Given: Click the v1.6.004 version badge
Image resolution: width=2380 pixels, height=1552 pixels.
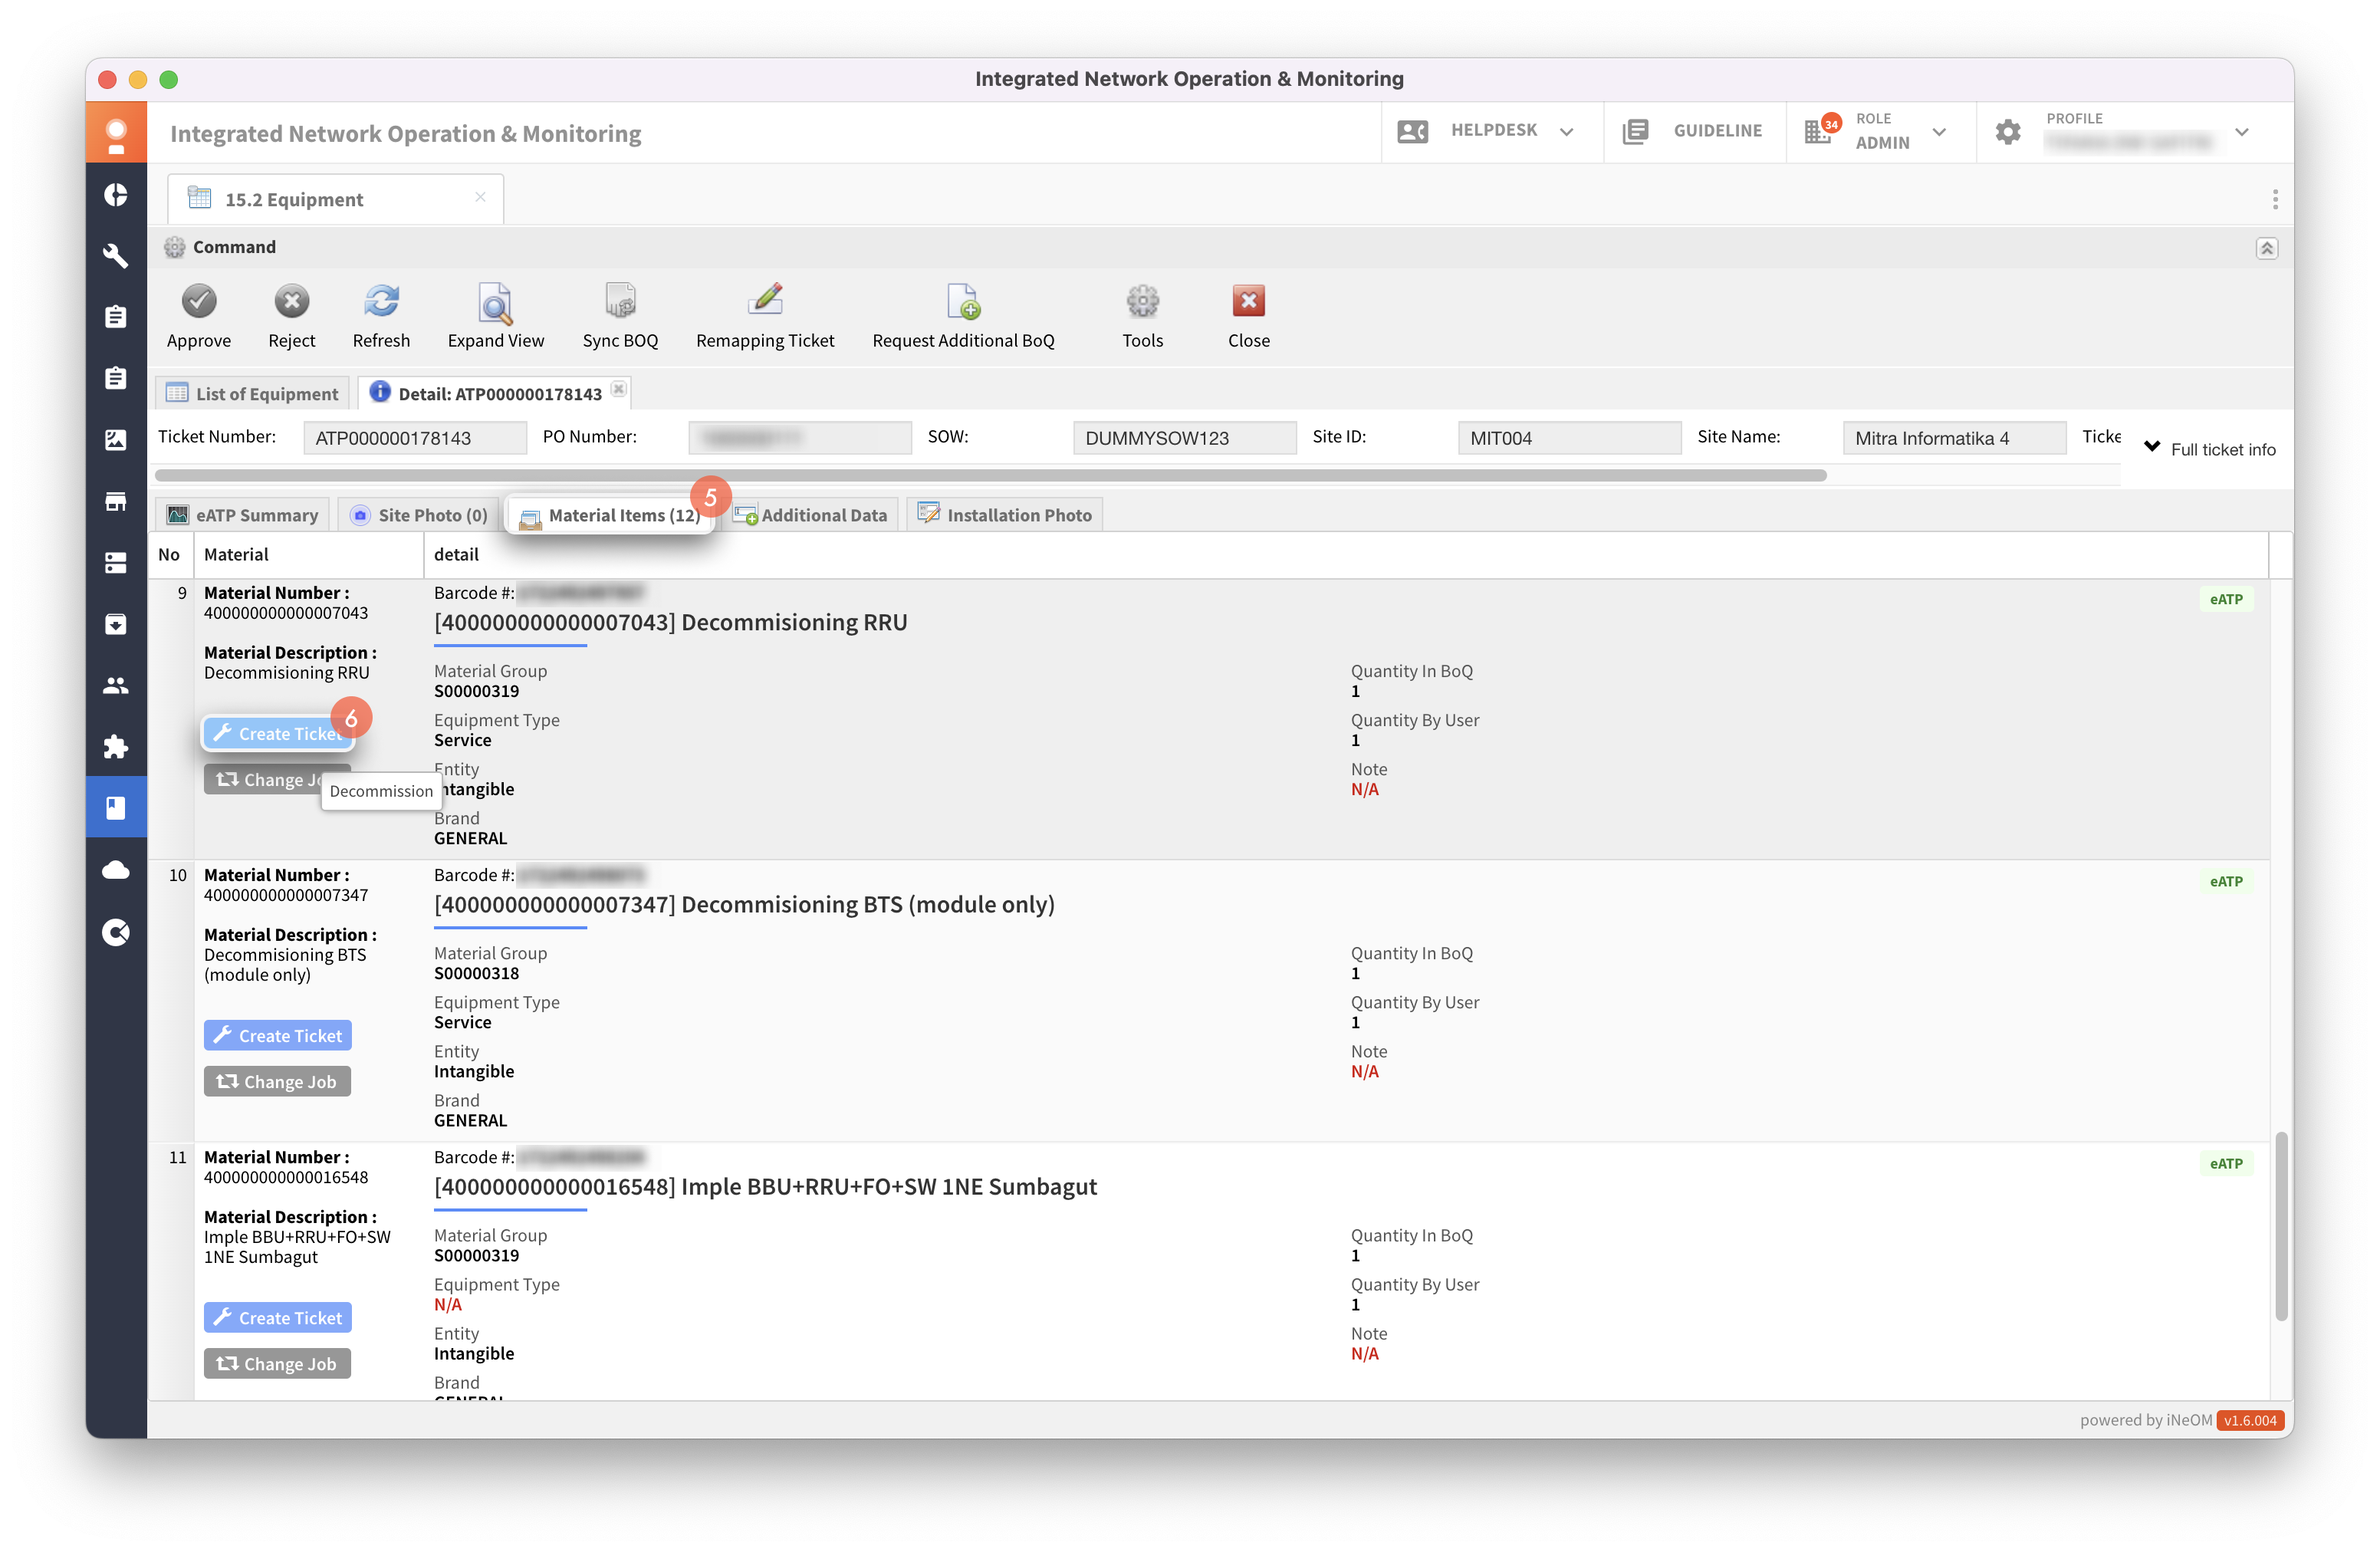Looking at the screenshot, I should [x=2250, y=1420].
